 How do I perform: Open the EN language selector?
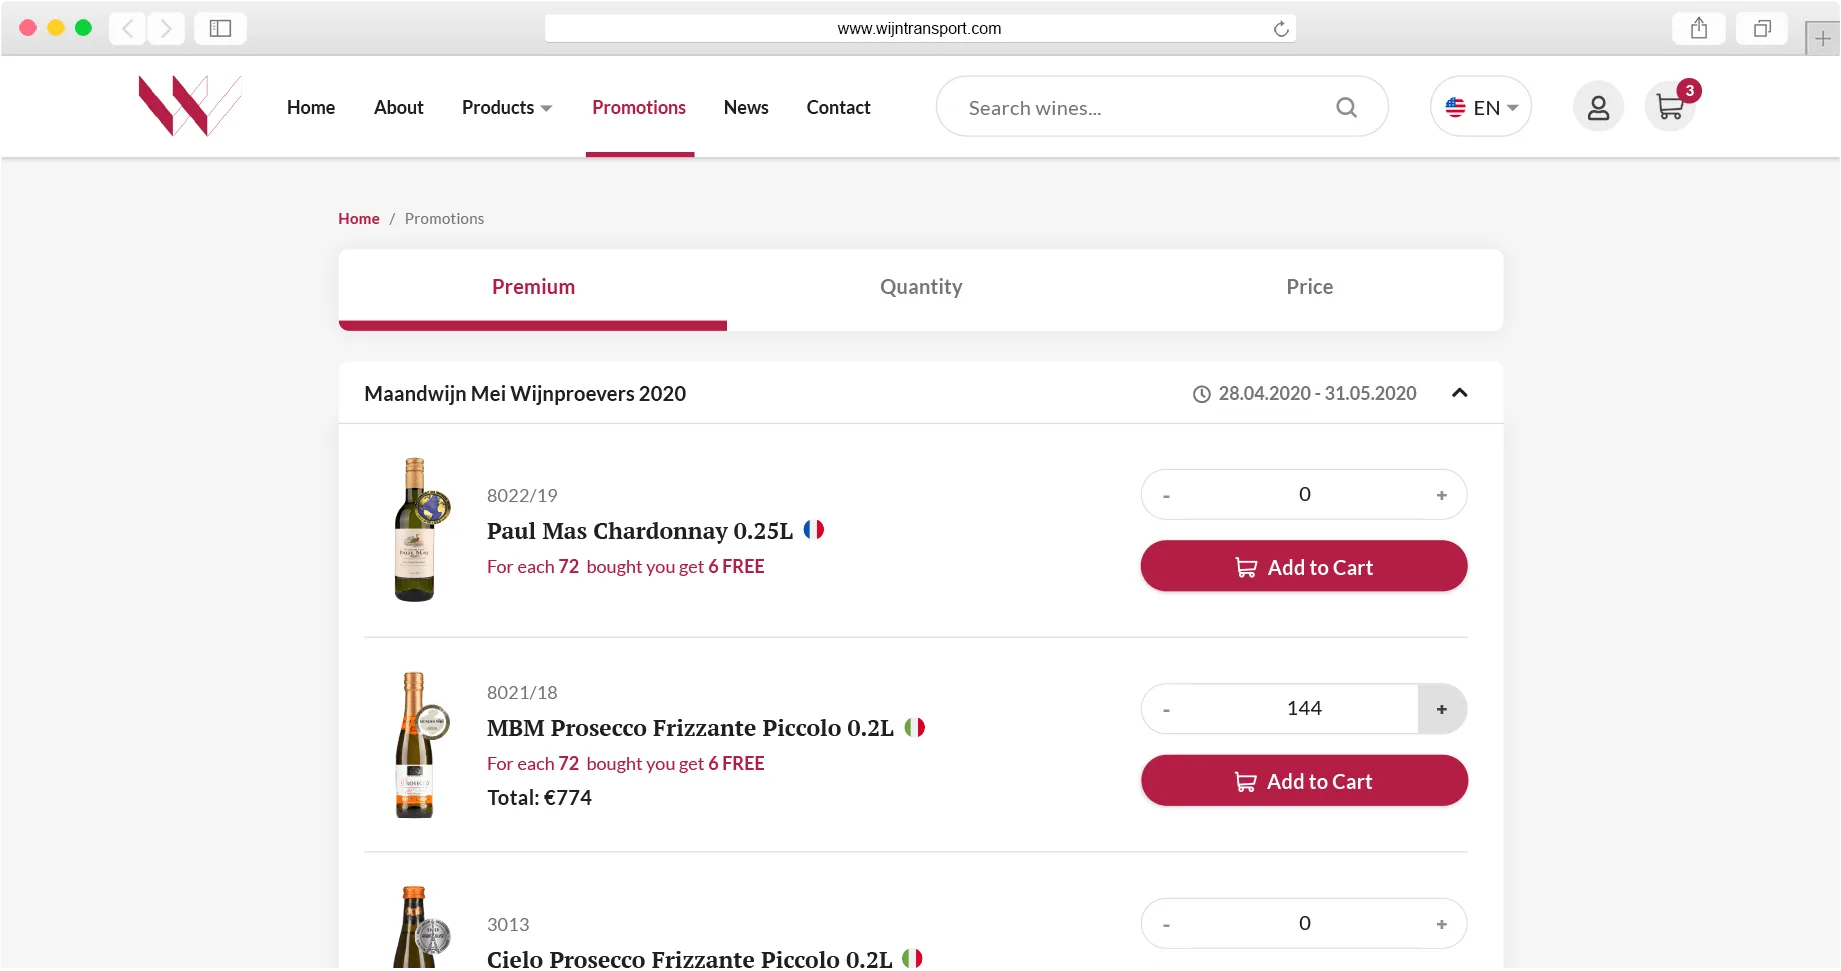pos(1481,107)
